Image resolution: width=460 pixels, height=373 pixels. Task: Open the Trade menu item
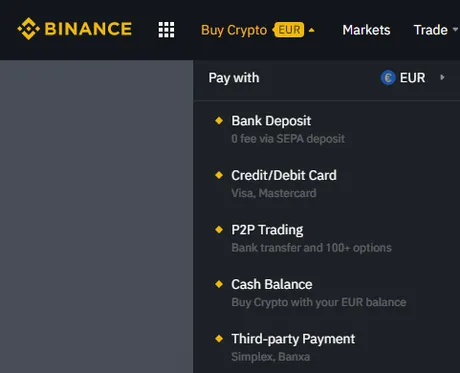point(431,30)
